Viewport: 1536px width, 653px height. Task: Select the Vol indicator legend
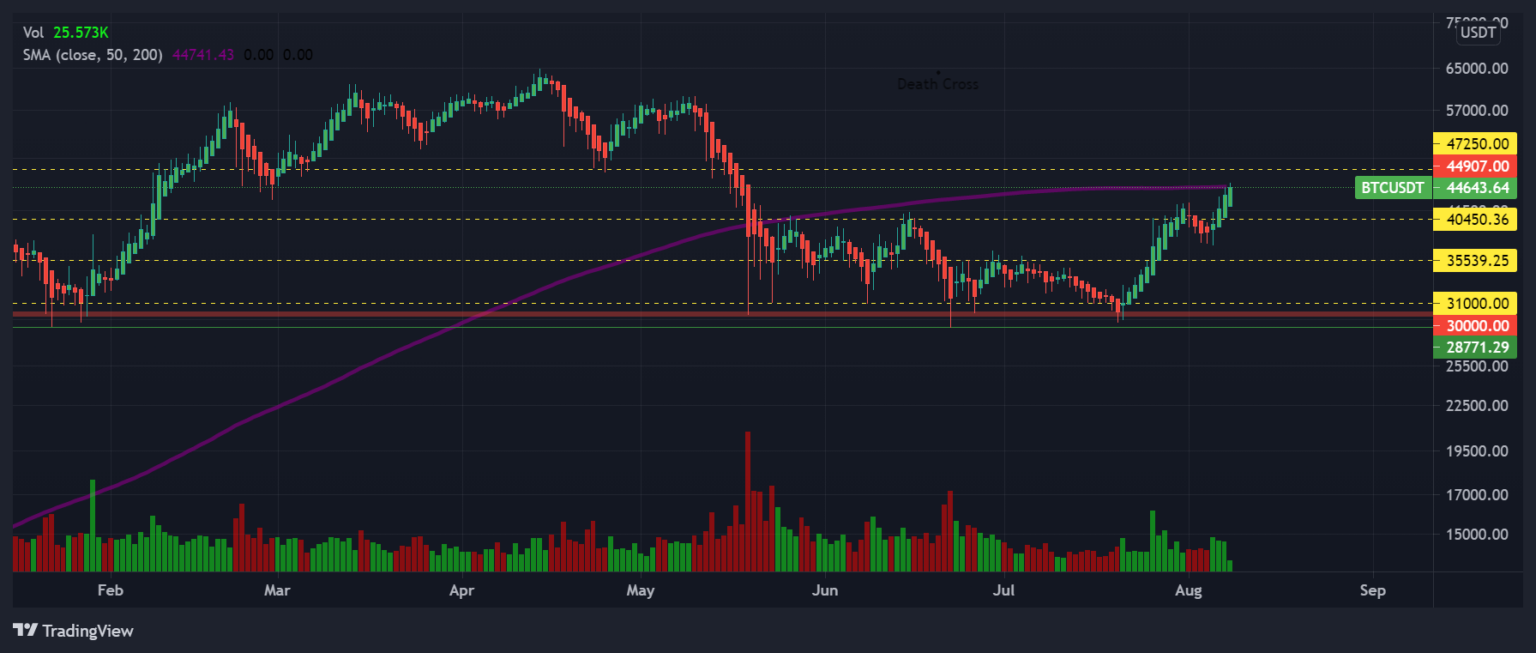pyautogui.click(x=34, y=33)
